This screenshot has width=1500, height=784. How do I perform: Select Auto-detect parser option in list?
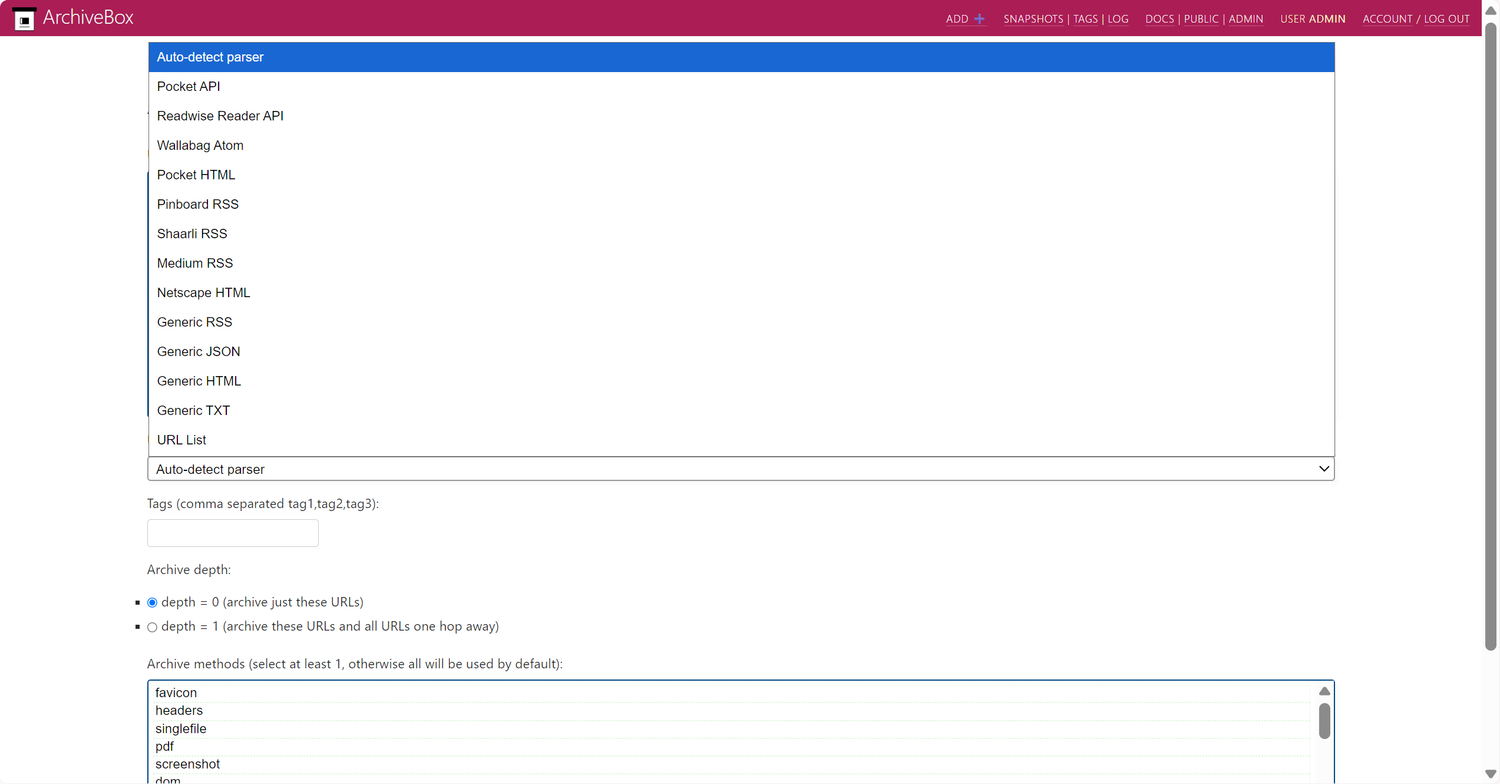(741, 57)
